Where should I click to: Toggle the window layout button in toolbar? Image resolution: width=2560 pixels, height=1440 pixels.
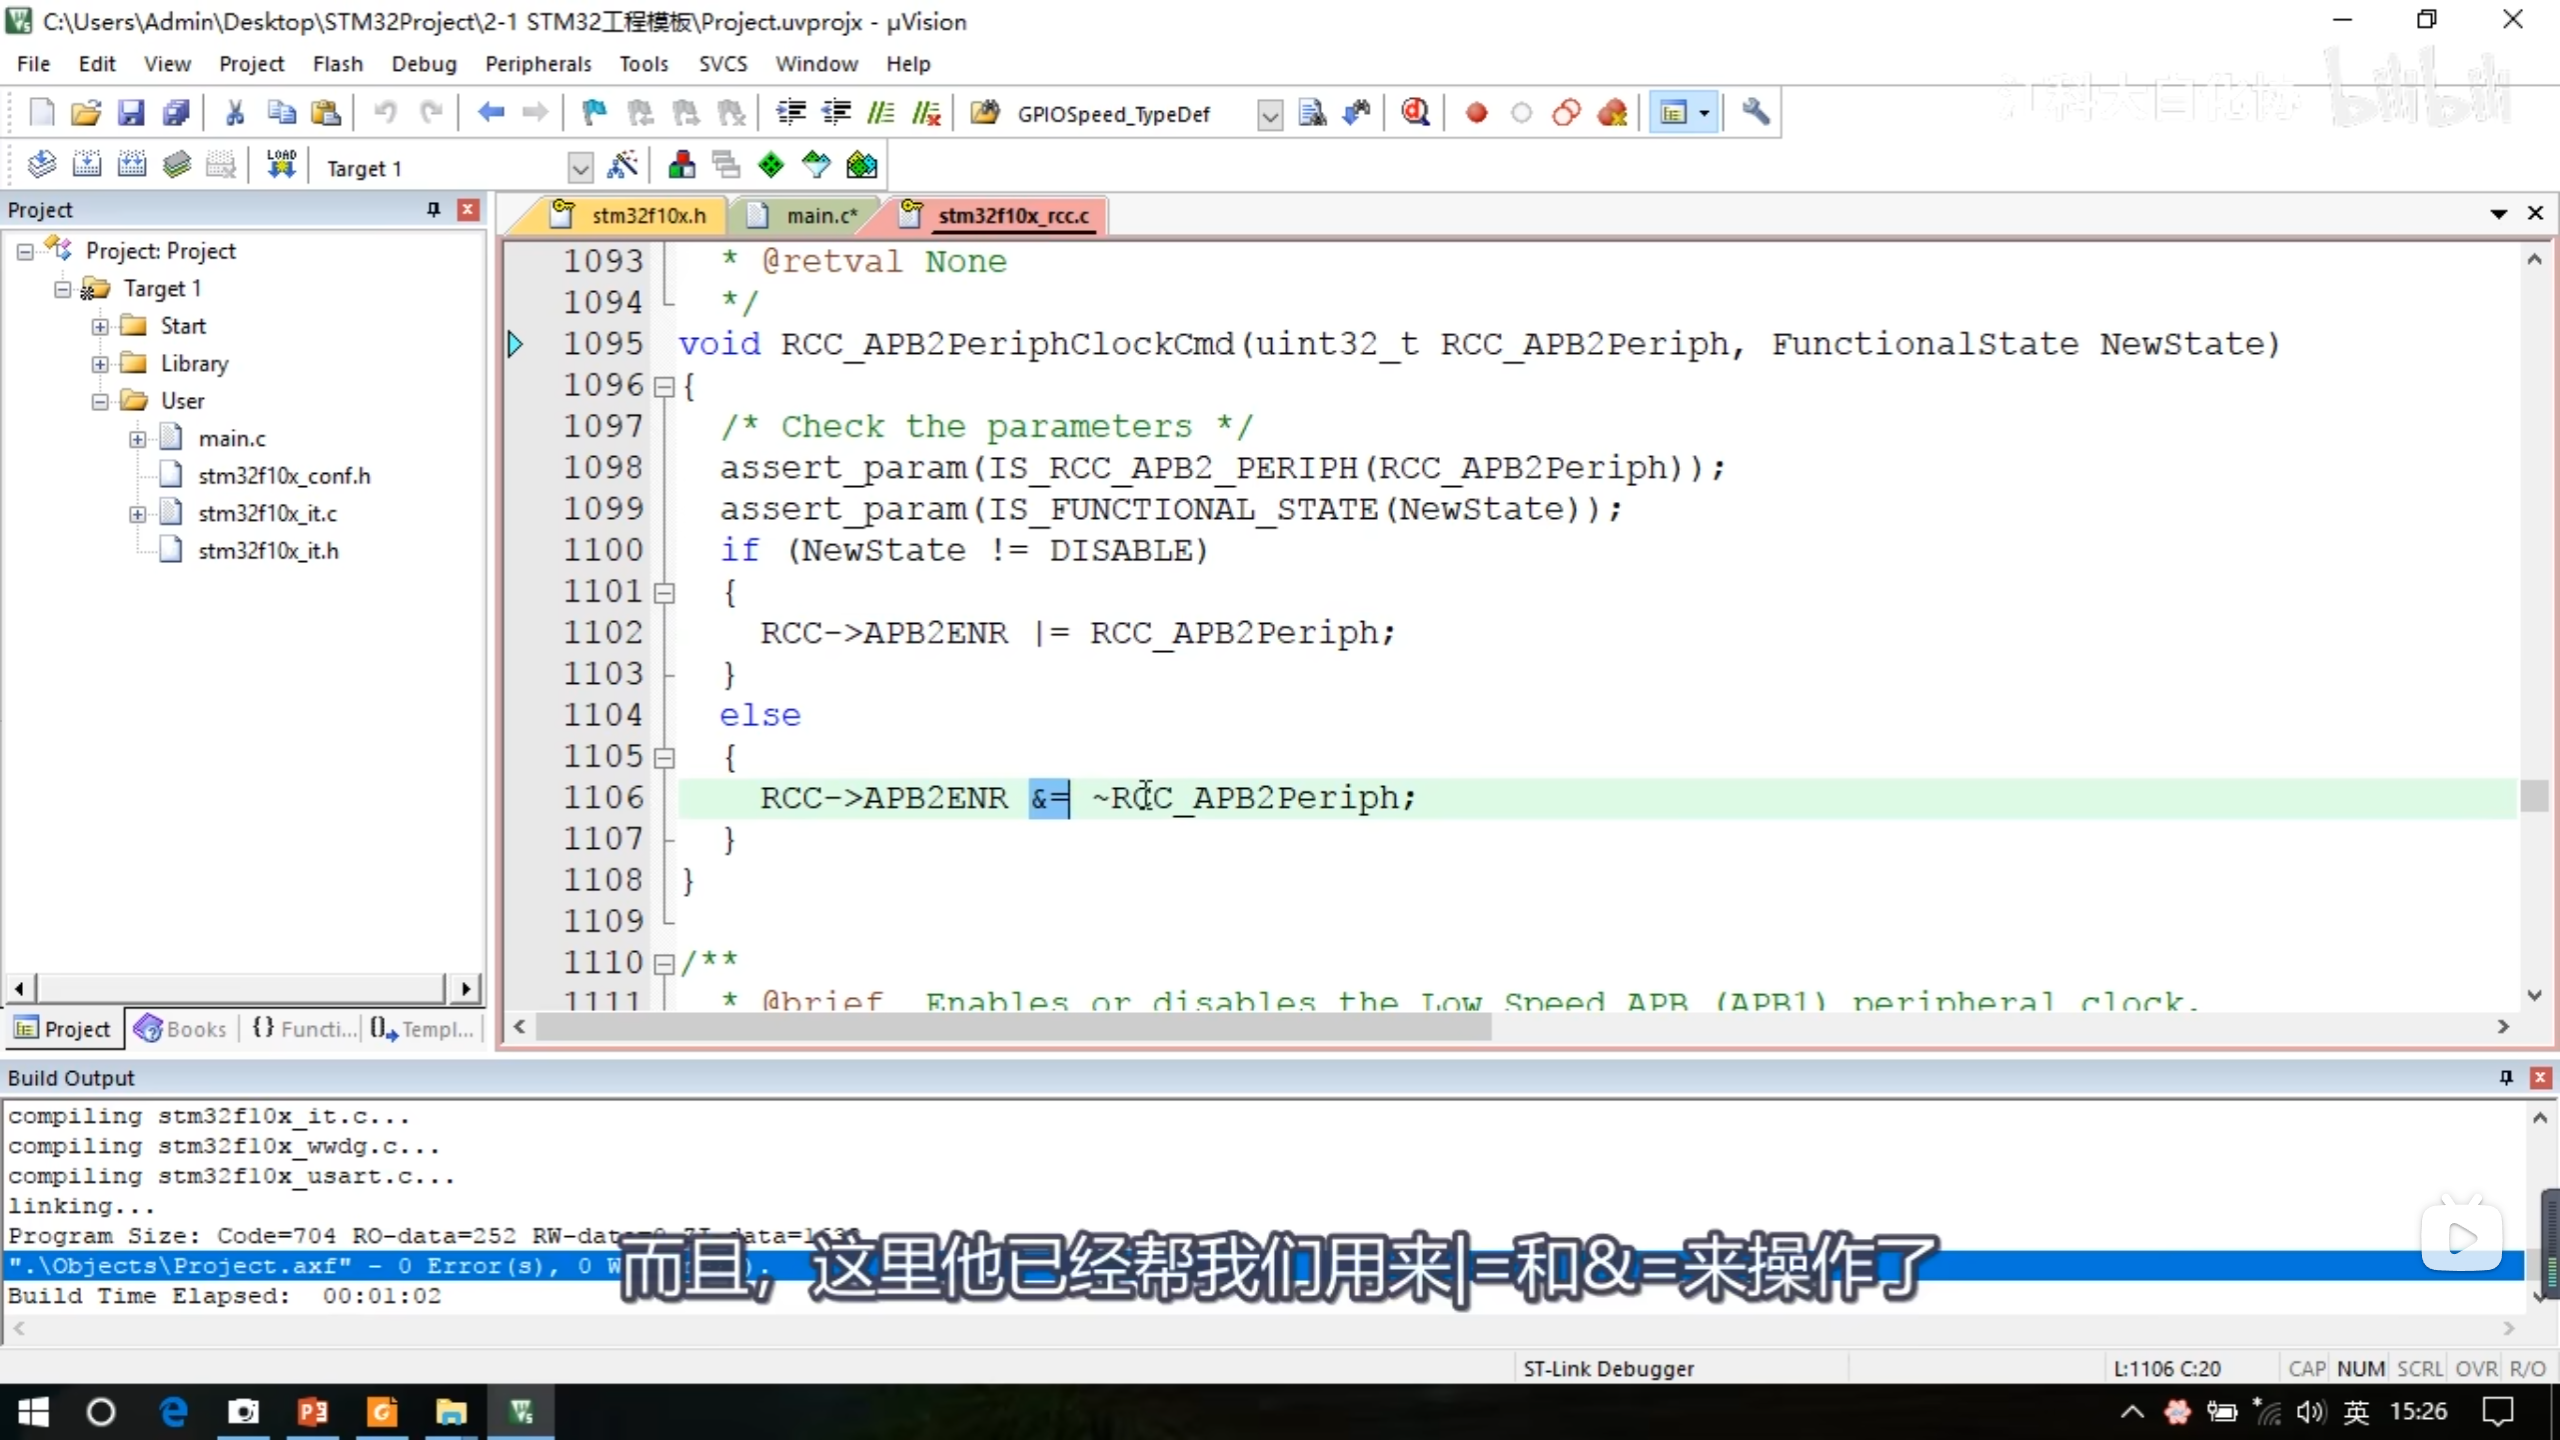pos(1674,113)
